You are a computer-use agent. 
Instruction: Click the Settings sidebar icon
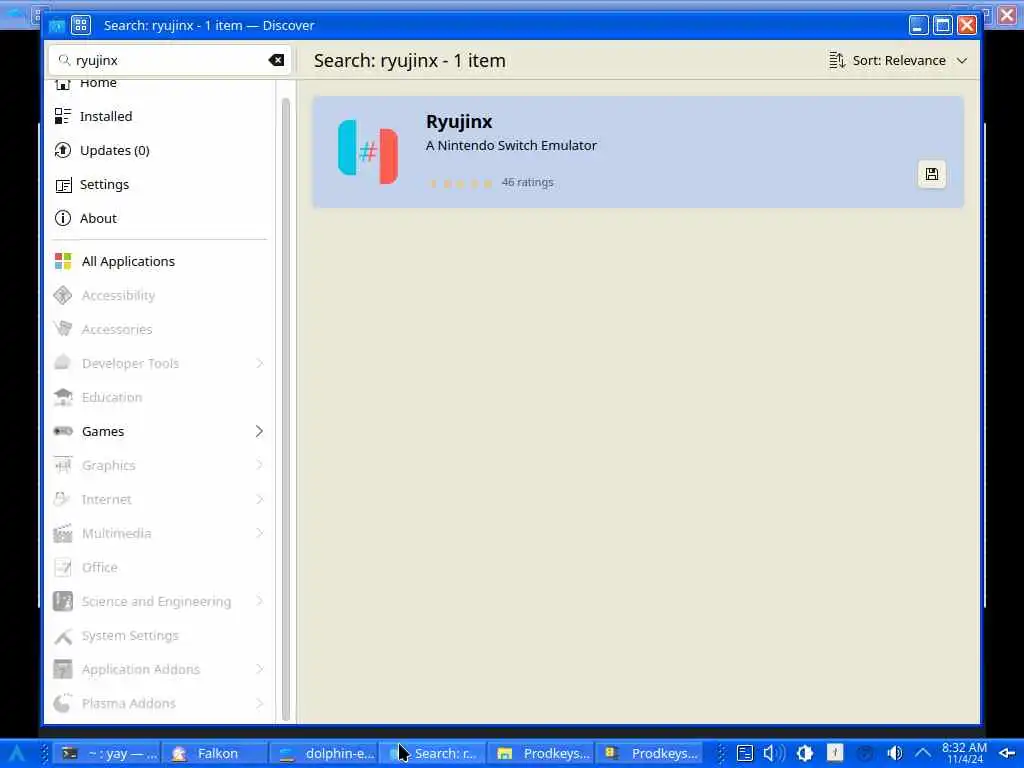tap(63, 185)
